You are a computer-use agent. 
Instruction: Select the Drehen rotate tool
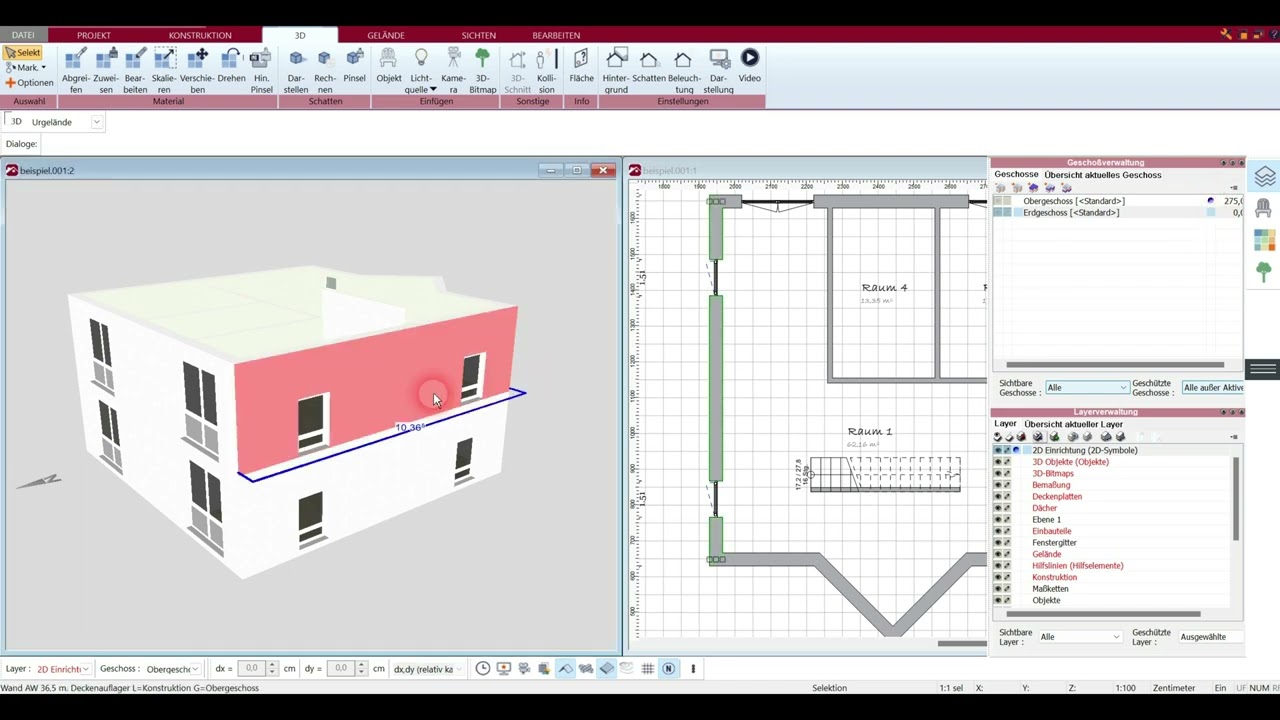(231, 66)
